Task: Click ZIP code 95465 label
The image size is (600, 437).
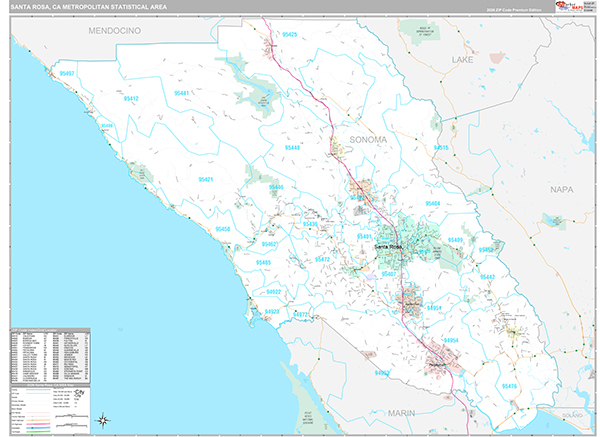Action: (263, 262)
